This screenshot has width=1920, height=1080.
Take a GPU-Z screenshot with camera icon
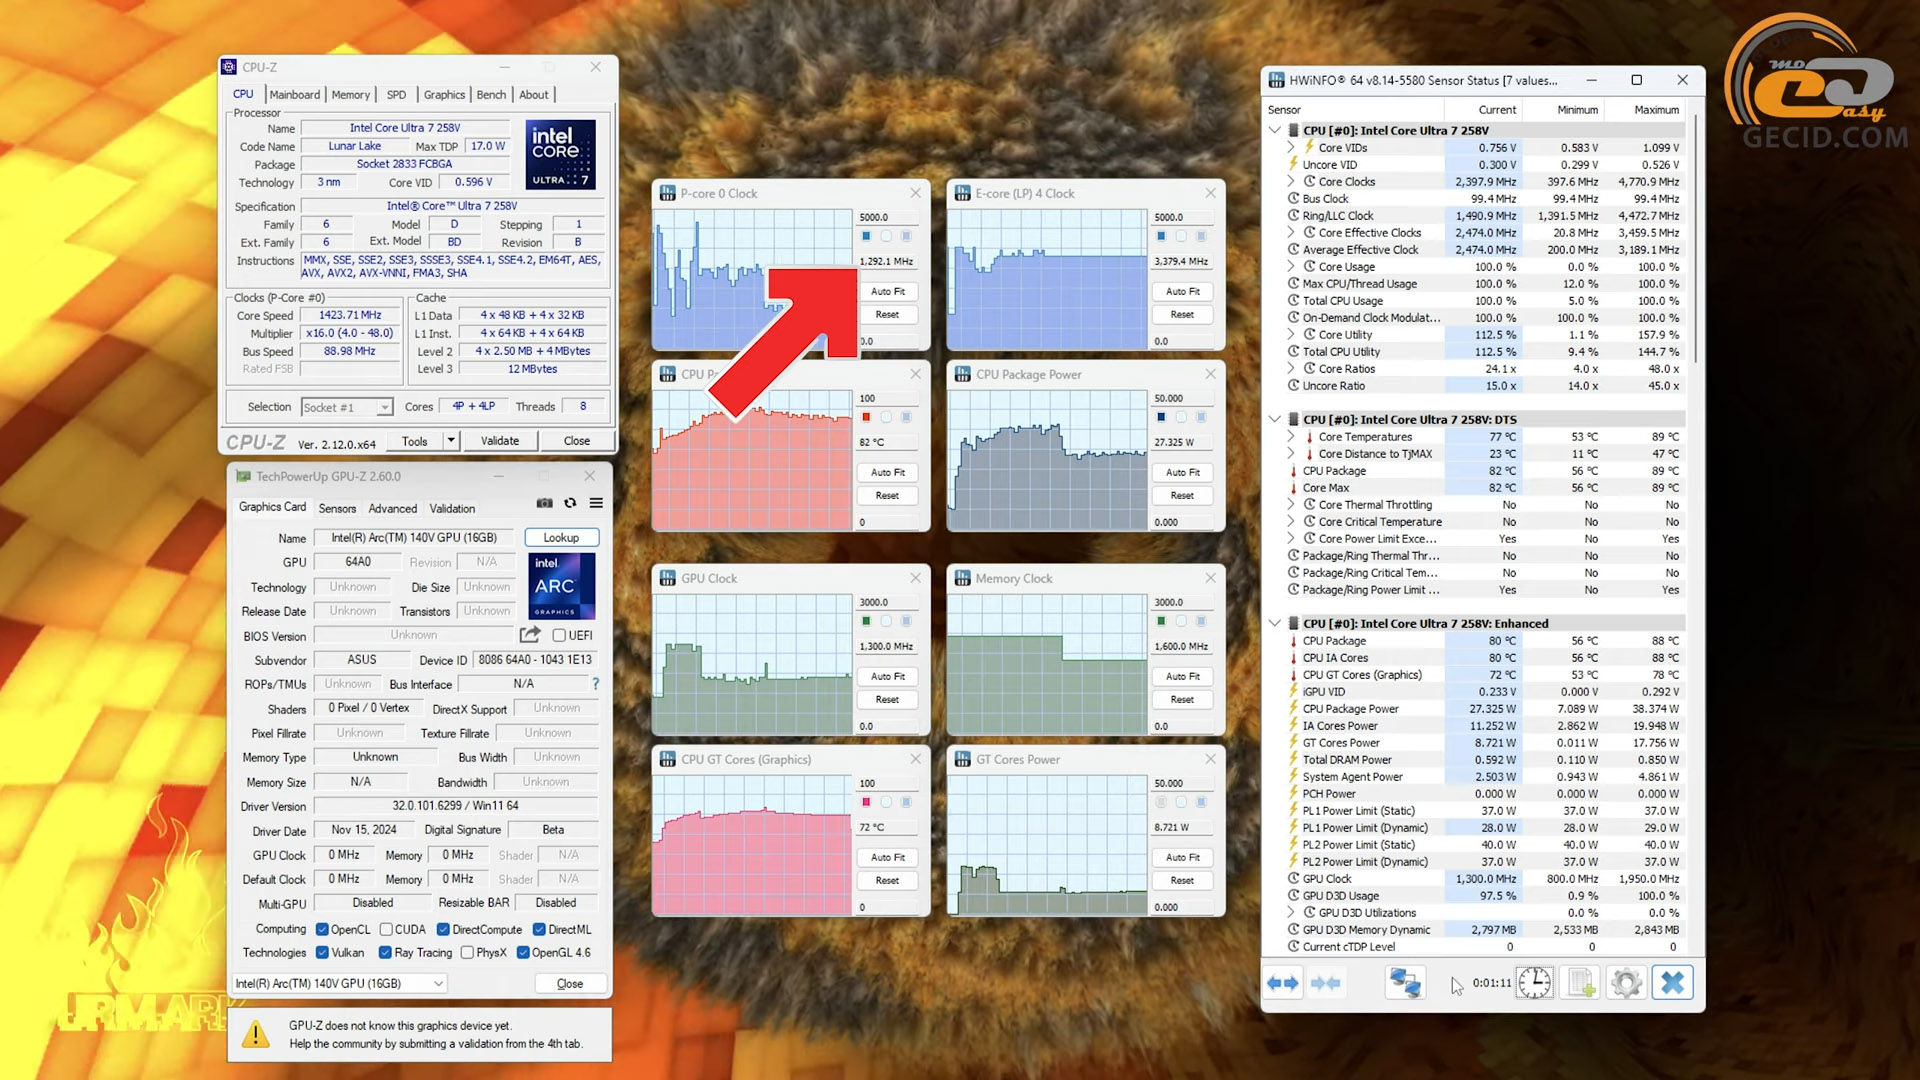click(x=544, y=503)
